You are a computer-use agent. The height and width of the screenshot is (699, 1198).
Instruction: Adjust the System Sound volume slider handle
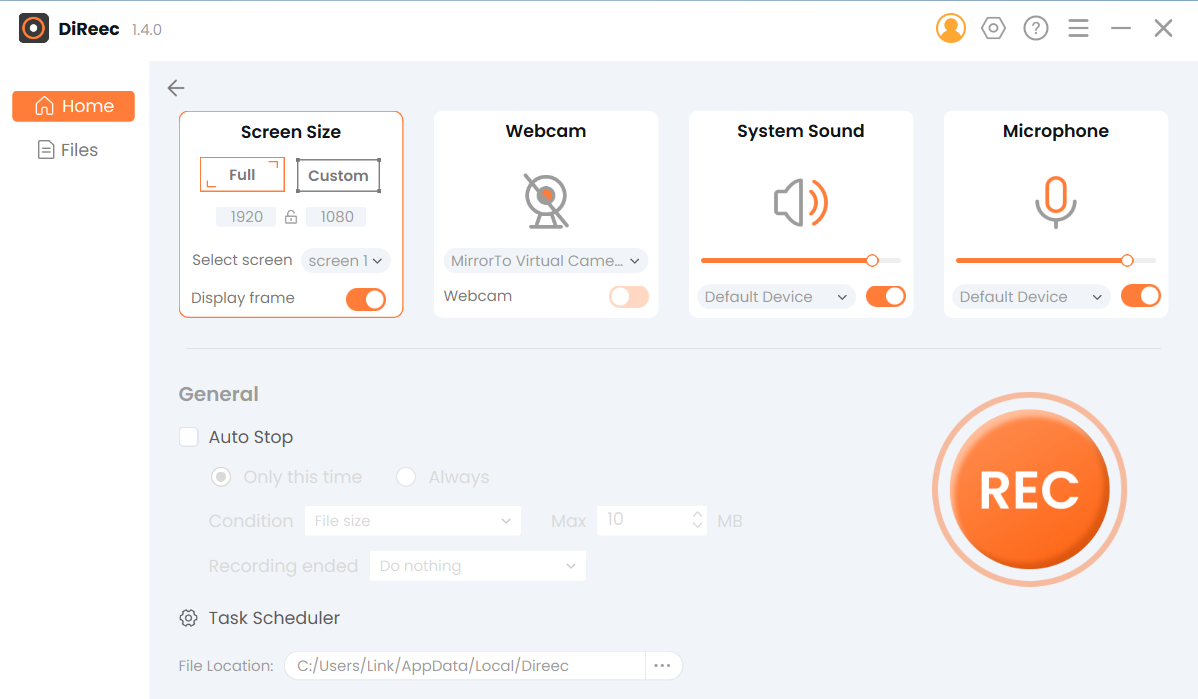pyautogui.click(x=872, y=261)
